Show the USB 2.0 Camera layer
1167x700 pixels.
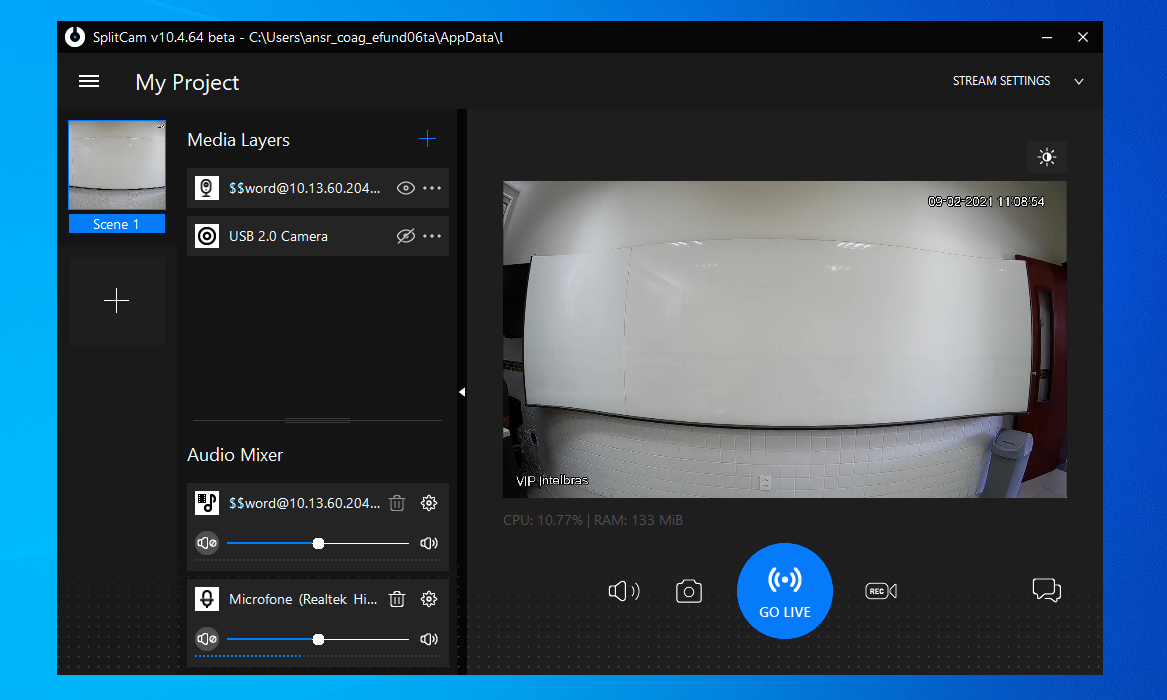coord(405,236)
